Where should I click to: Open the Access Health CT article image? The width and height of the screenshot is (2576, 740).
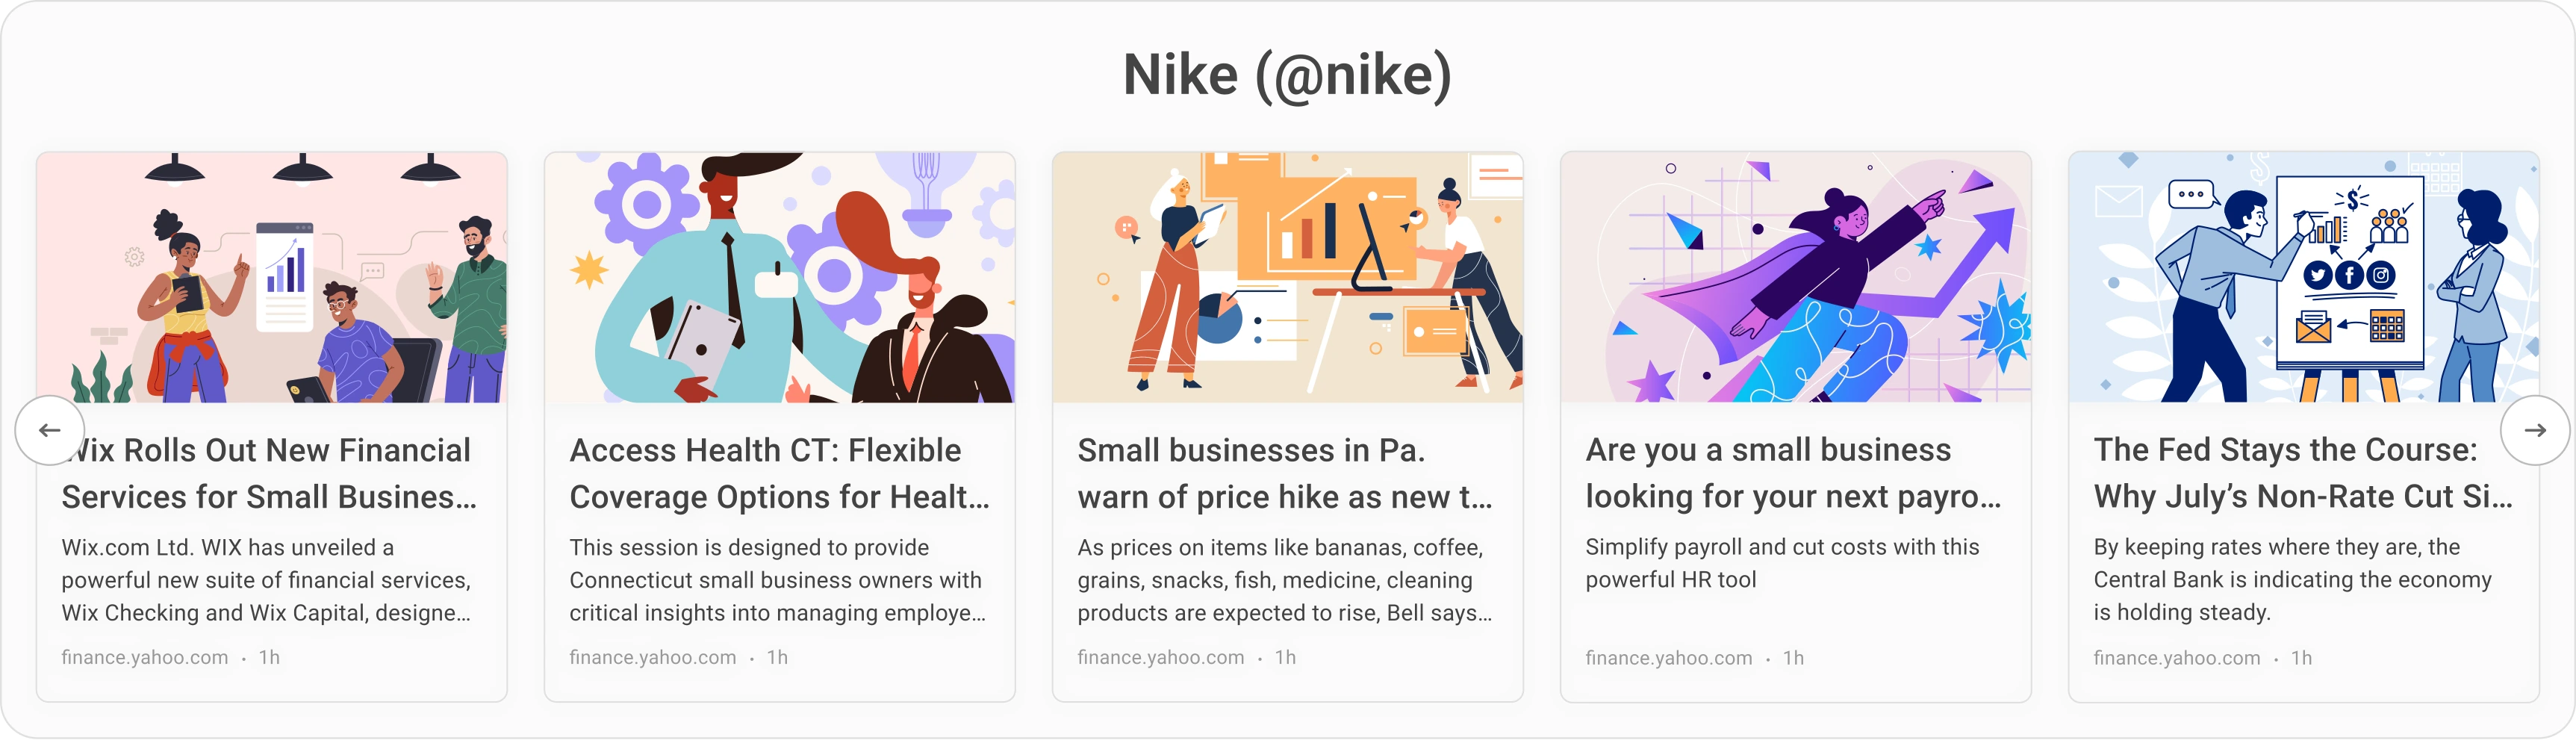pyautogui.click(x=779, y=277)
